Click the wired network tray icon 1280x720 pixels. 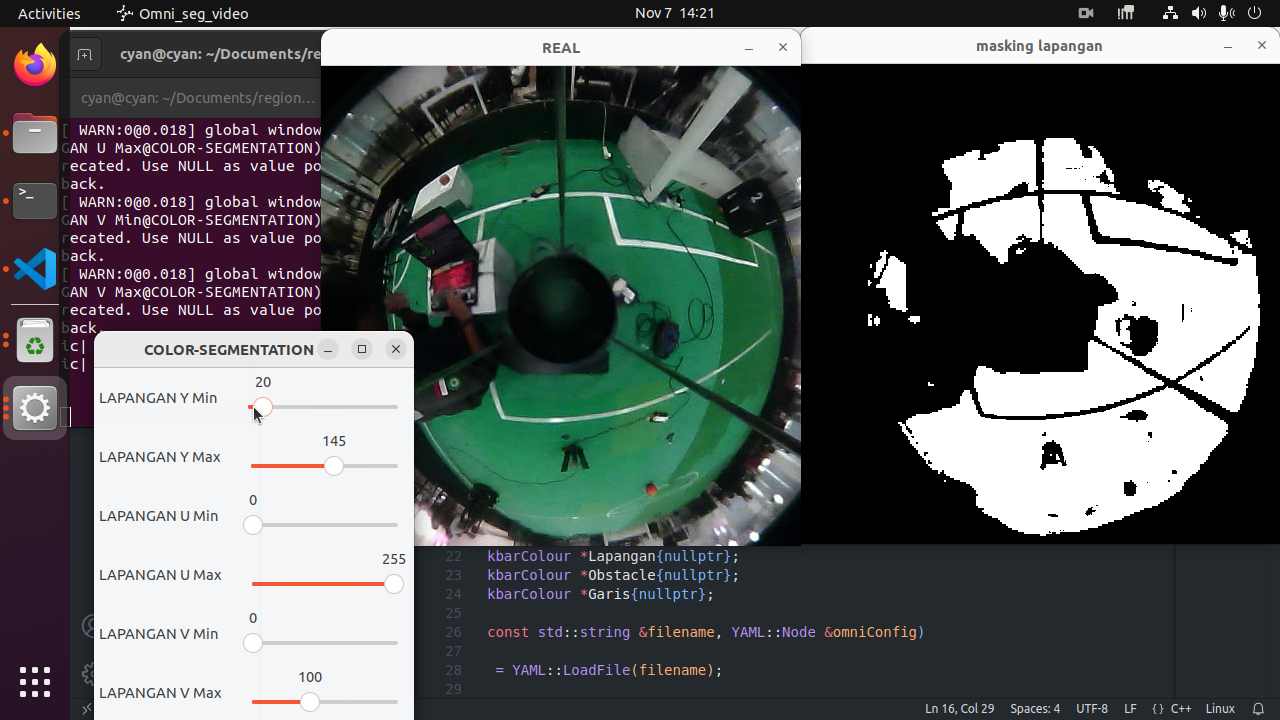pos(1170,13)
